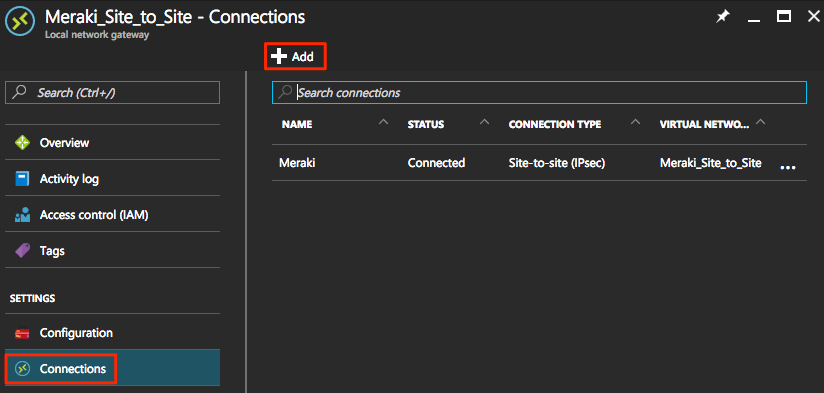Click the purple Tags icon
The image size is (824, 393).
23,251
